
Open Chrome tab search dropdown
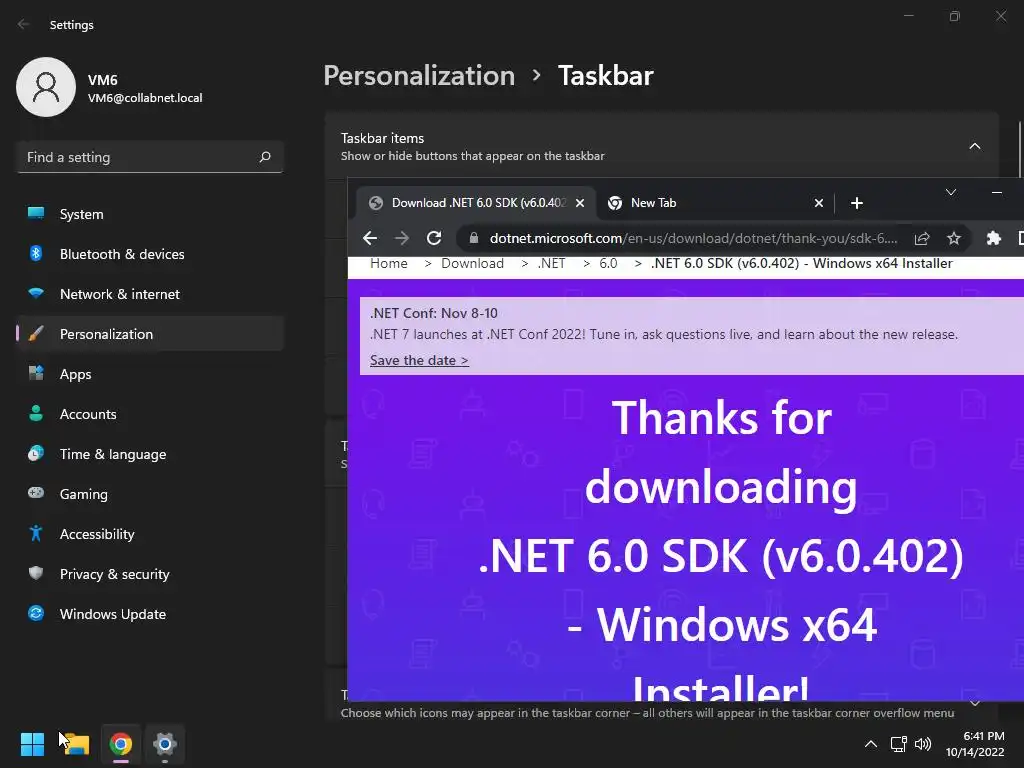click(951, 192)
